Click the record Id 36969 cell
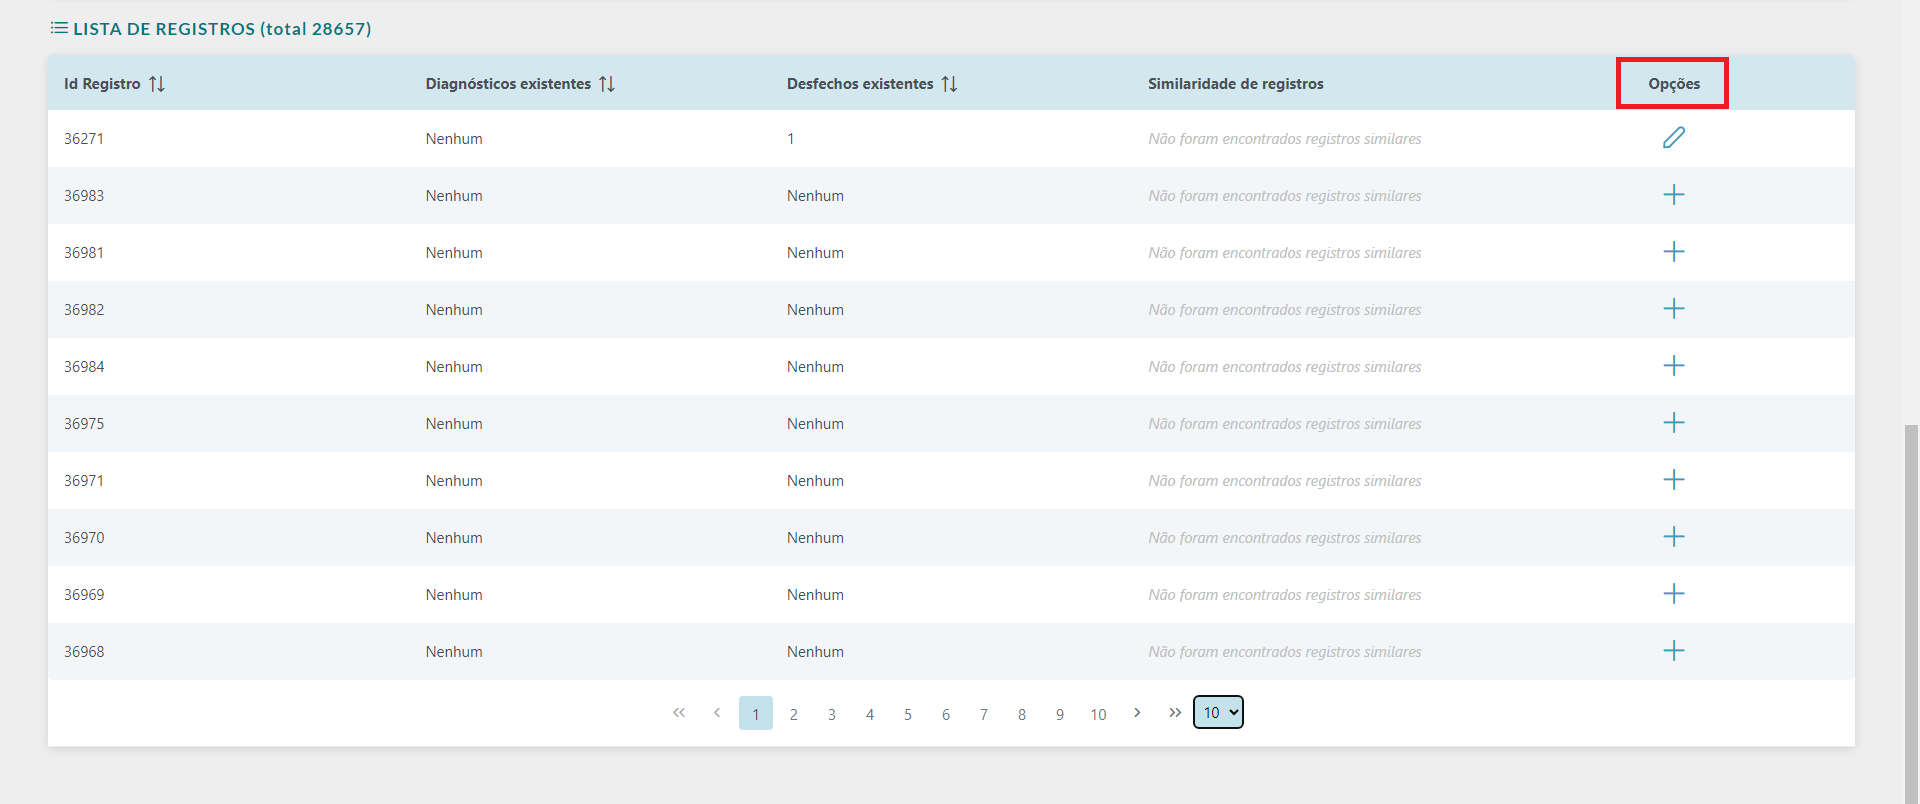The width and height of the screenshot is (1920, 804). pos(84,595)
